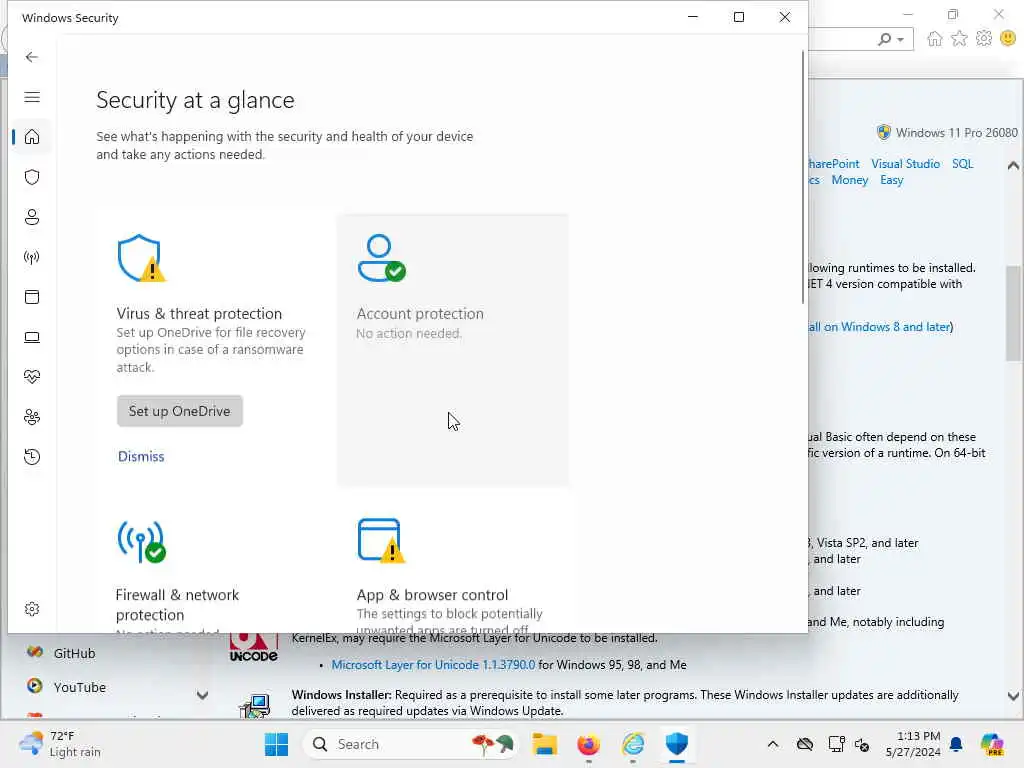The width and height of the screenshot is (1024, 768).
Task: Open Firefox from the taskbar
Action: (588, 744)
